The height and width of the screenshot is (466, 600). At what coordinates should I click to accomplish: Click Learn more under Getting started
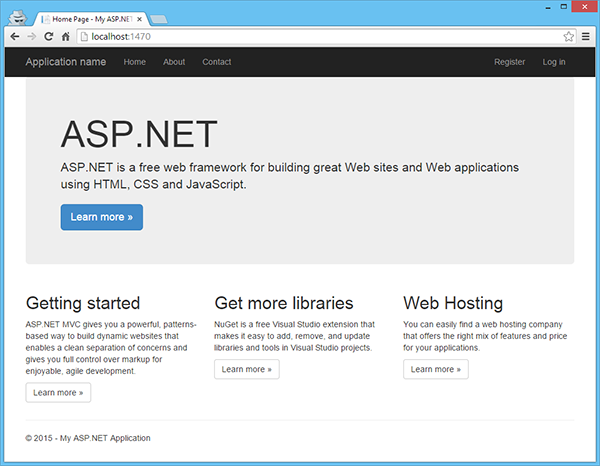pyautogui.click(x=58, y=393)
